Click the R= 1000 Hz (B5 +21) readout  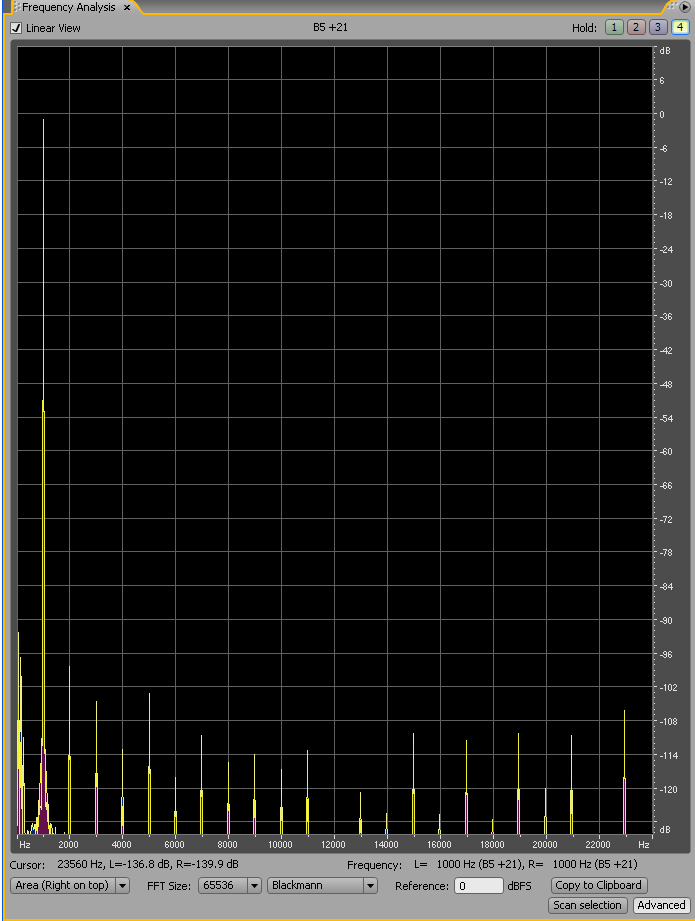(582, 864)
